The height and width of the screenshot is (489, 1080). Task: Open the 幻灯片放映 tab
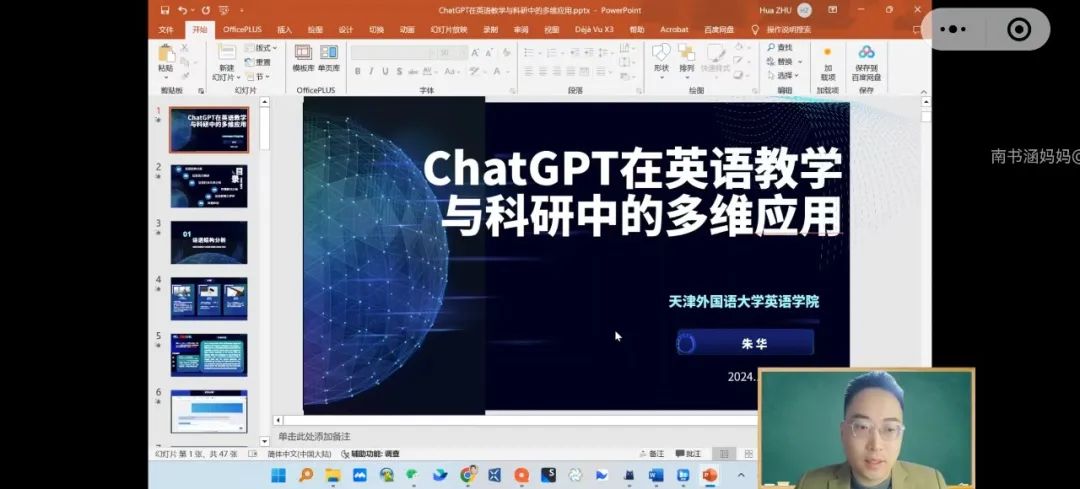[449, 30]
